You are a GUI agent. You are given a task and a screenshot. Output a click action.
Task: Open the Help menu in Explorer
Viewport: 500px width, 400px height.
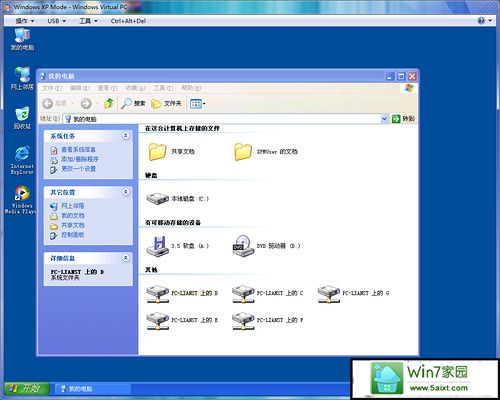point(191,88)
